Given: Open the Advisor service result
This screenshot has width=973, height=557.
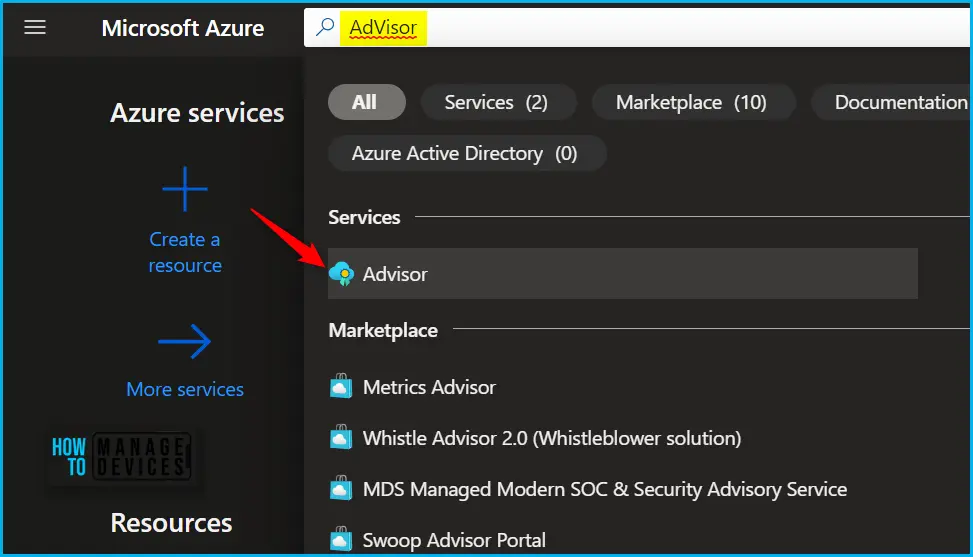Looking at the screenshot, I should point(622,274).
